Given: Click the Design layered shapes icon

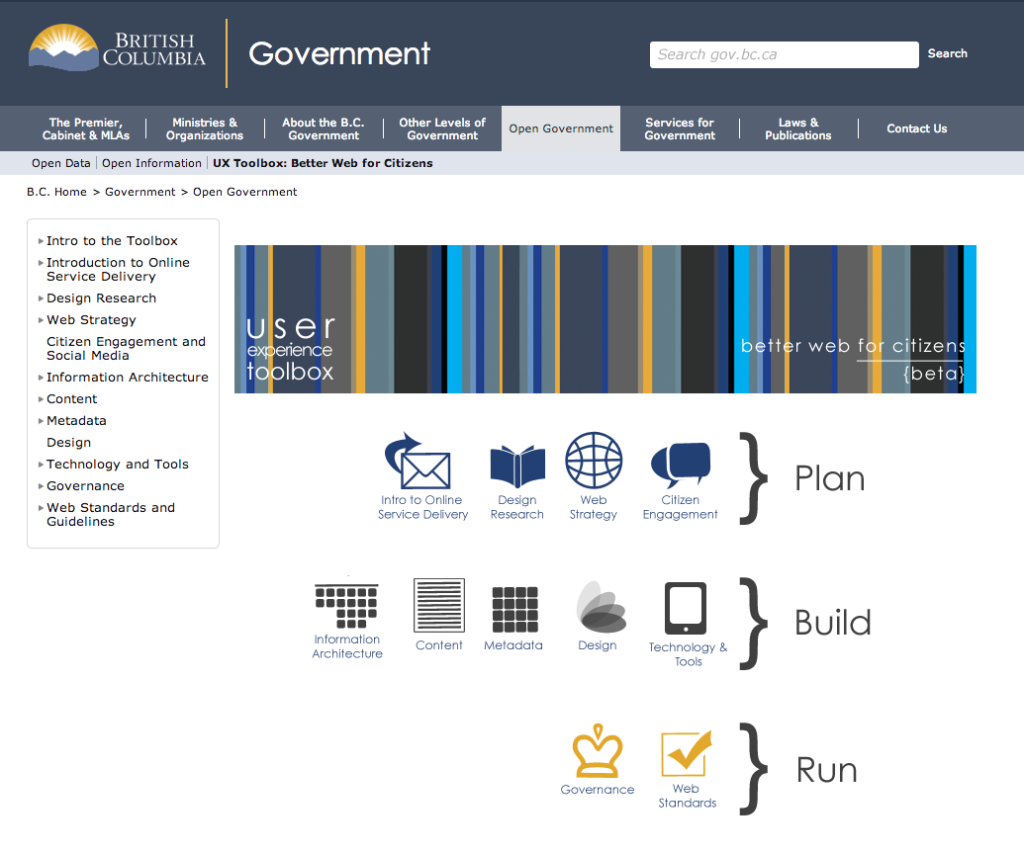Looking at the screenshot, I should click(599, 607).
